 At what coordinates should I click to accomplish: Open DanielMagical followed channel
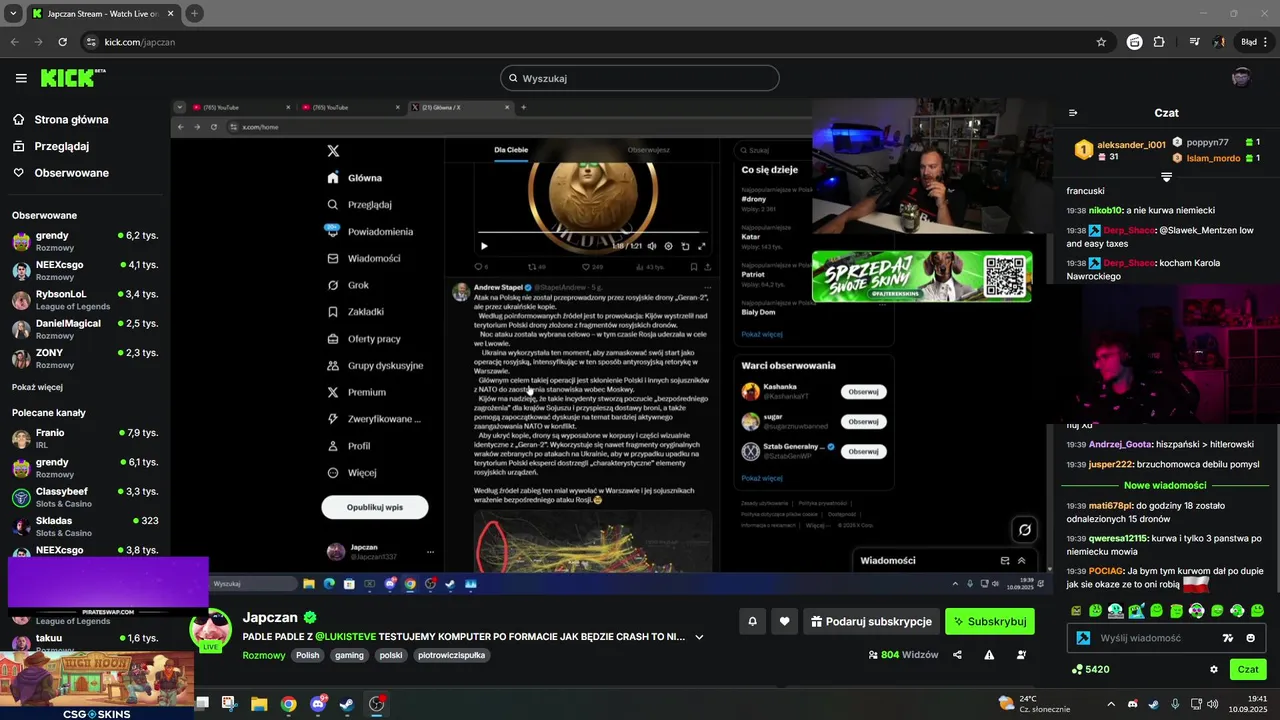pyautogui.click(x=85, y=329)
